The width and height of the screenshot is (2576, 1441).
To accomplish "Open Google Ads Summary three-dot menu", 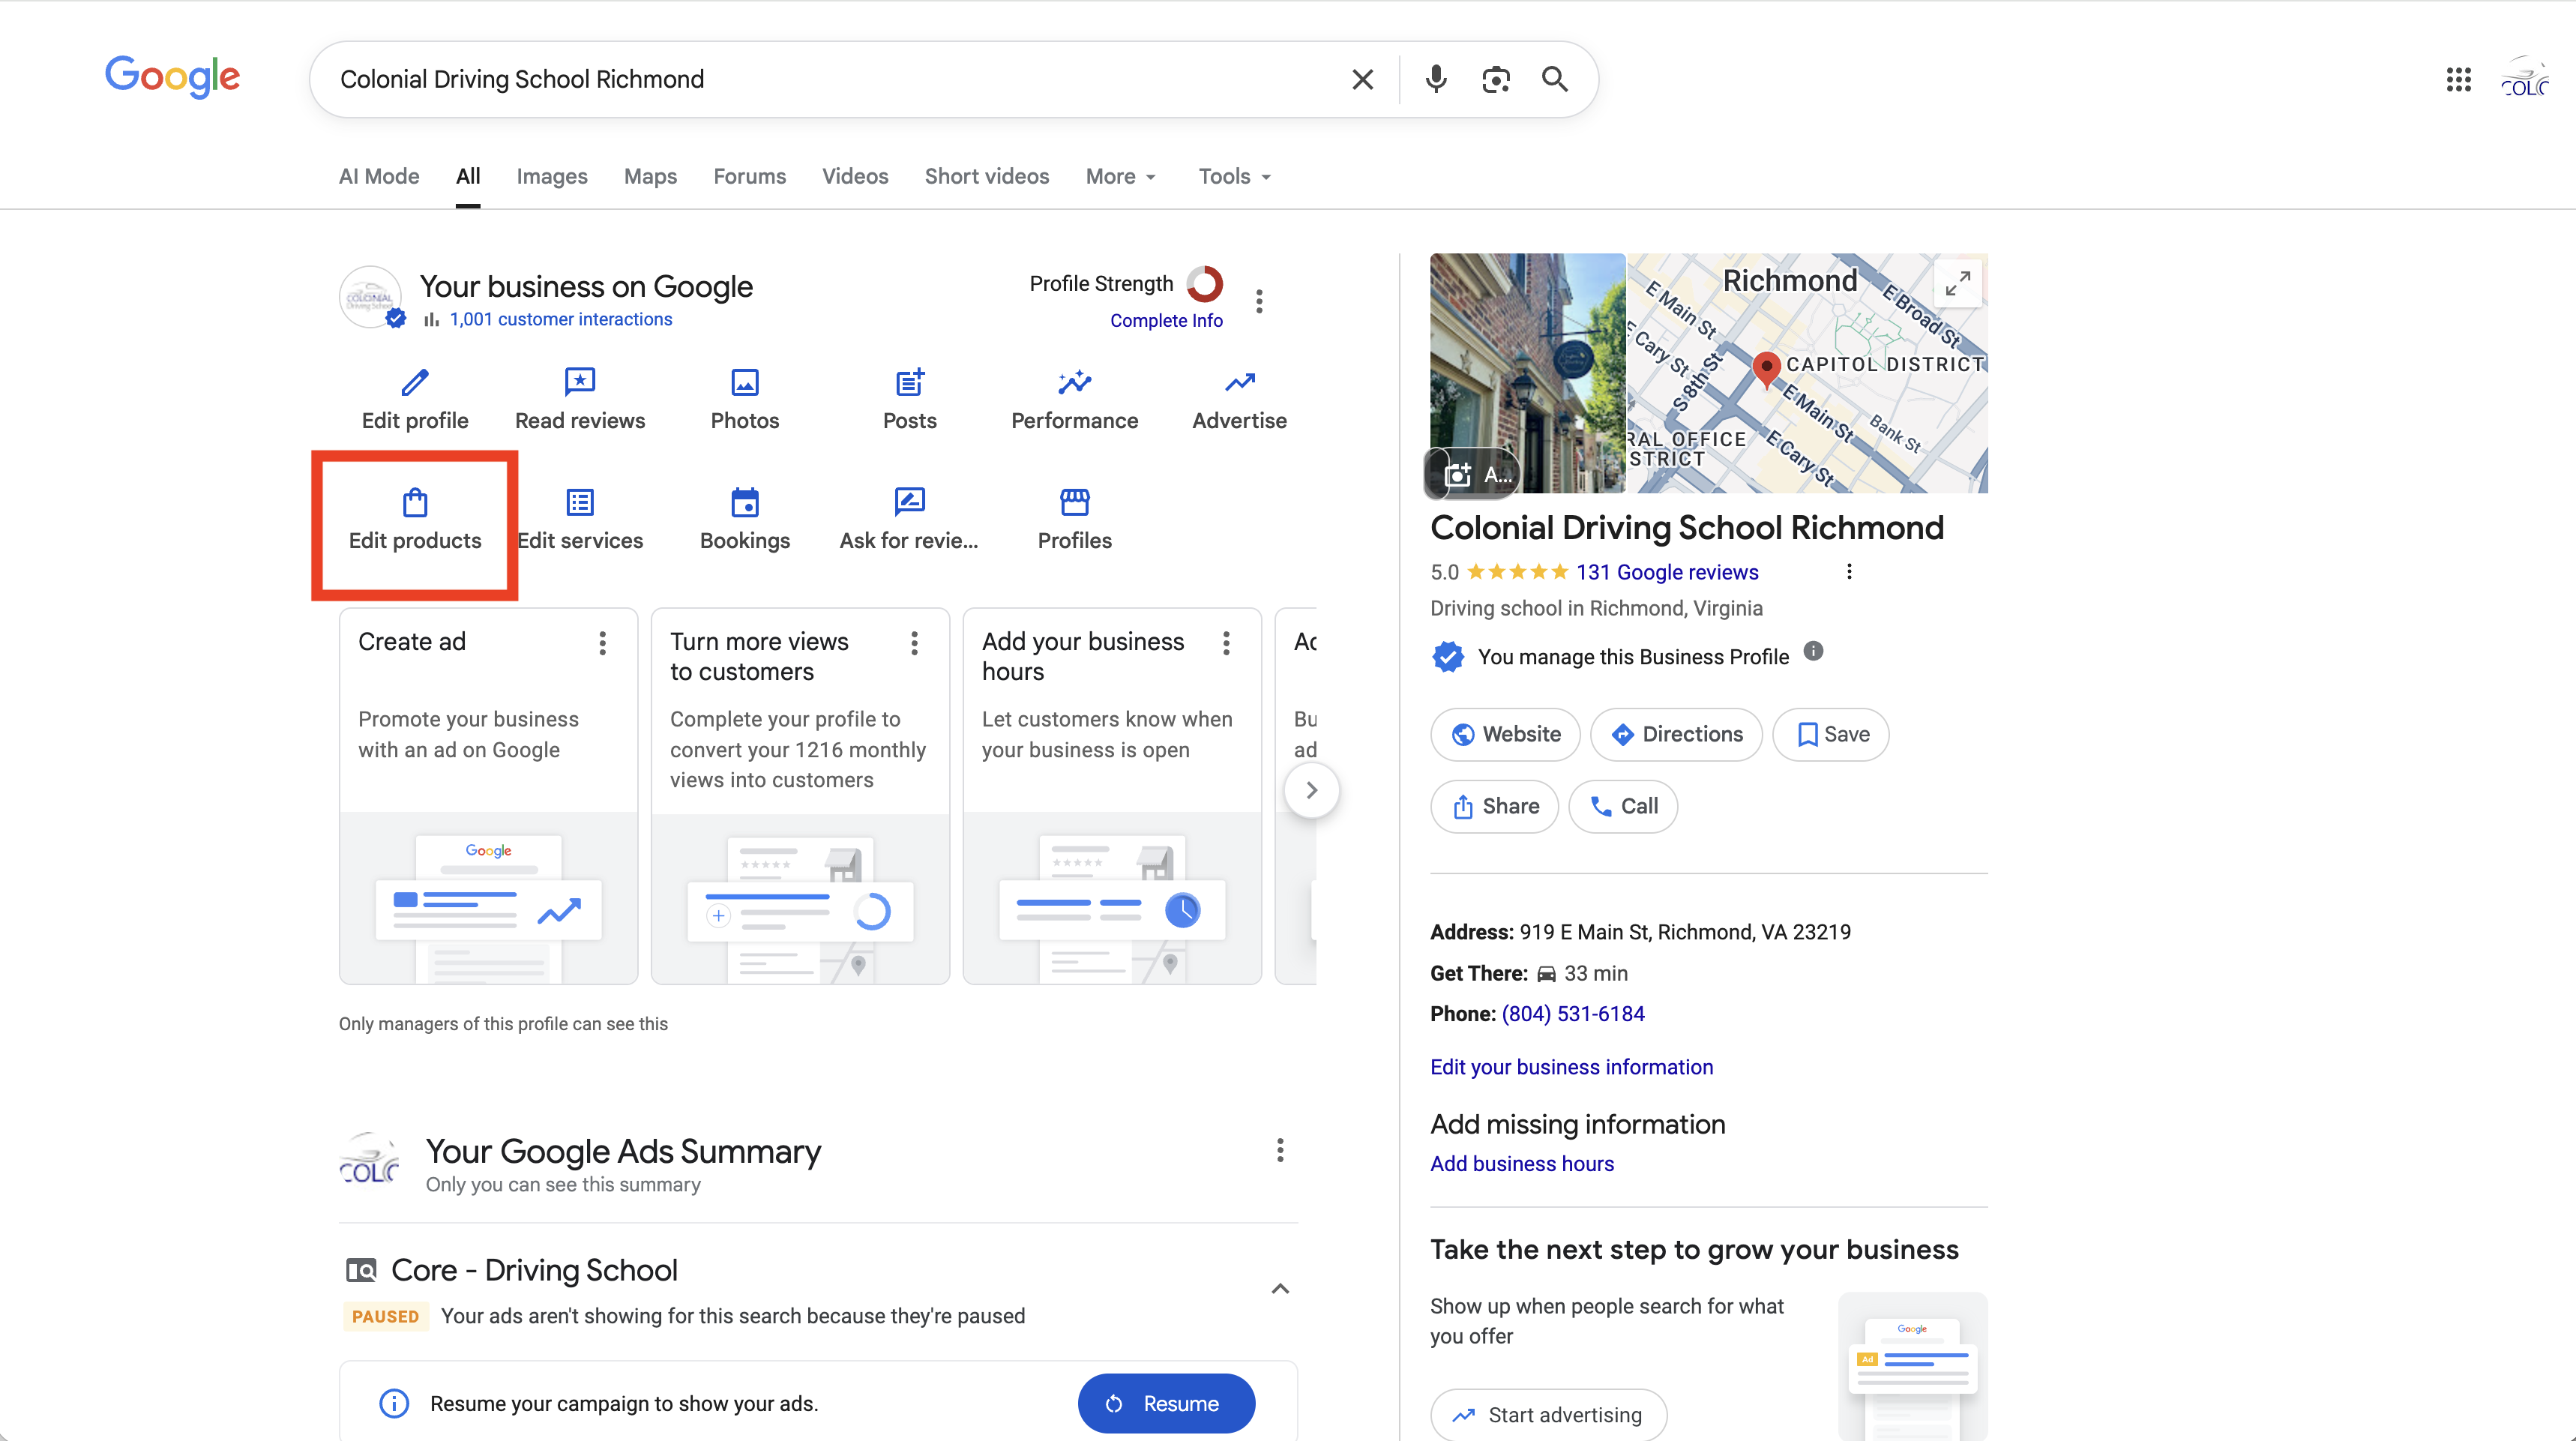I will tap(1280, 1150).
